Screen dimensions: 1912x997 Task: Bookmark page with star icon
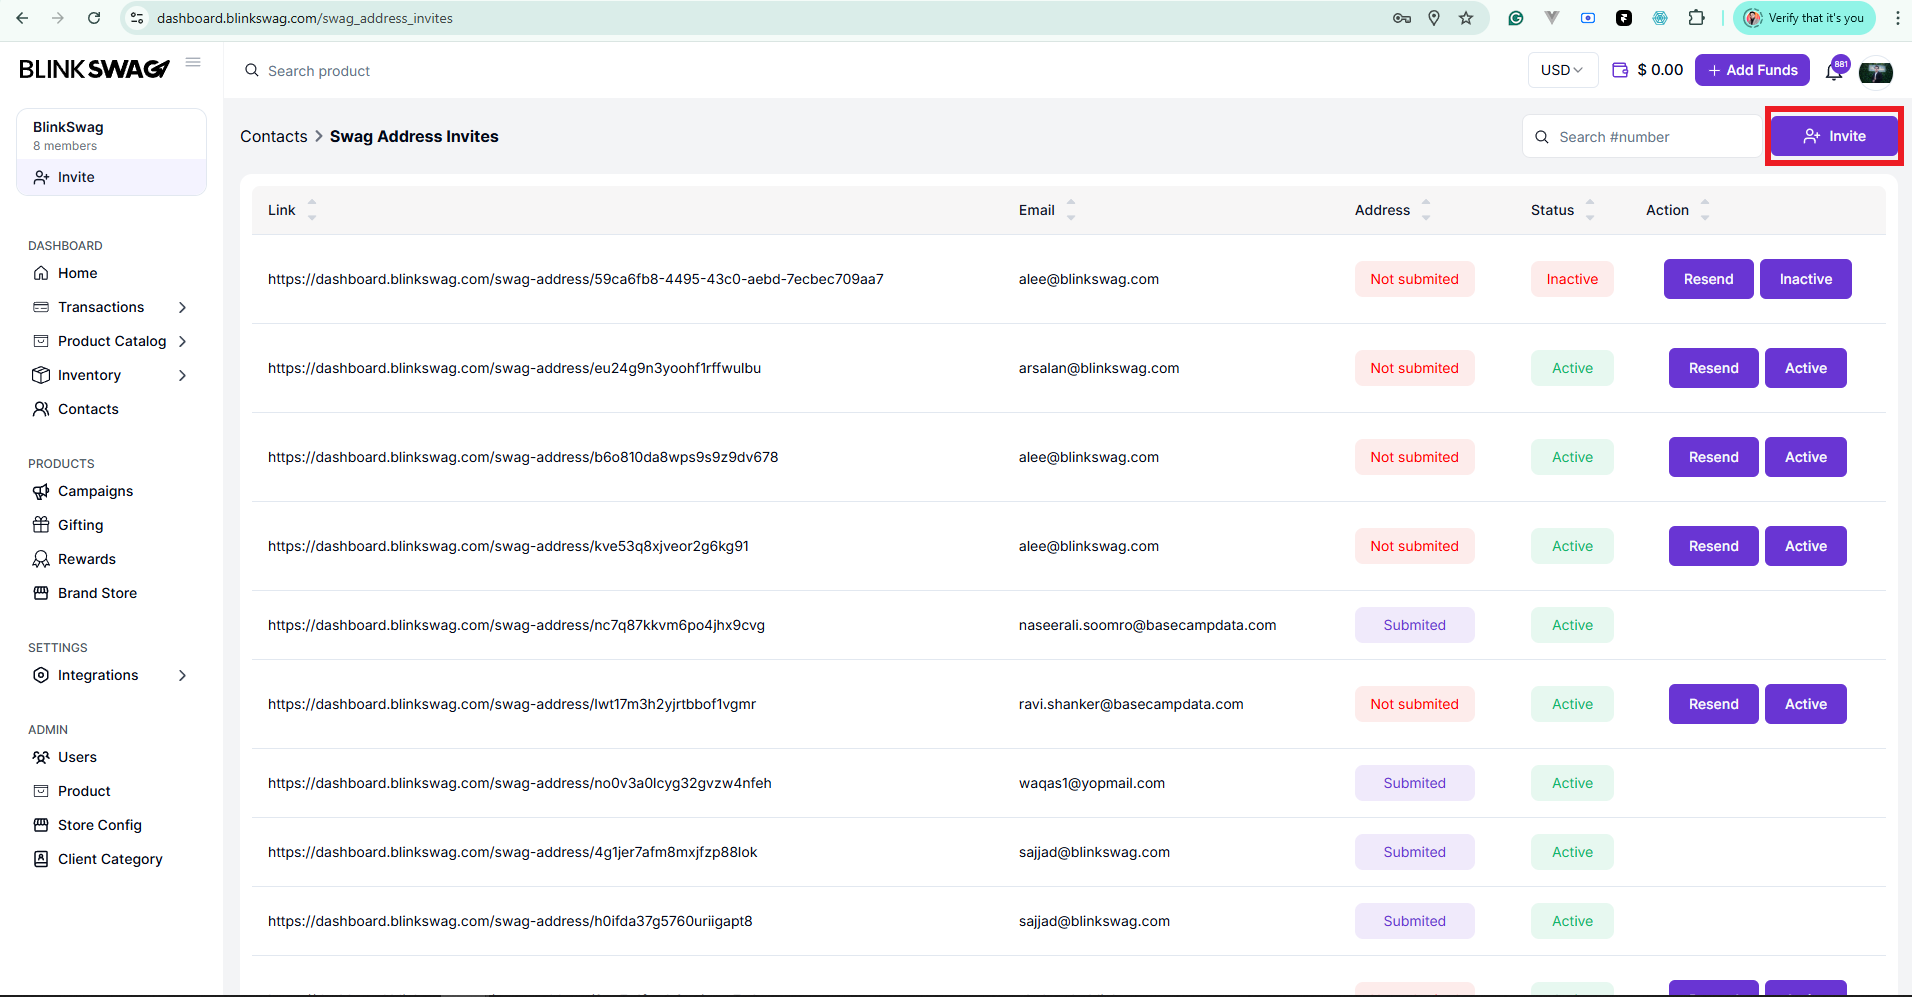tap(1466, 18)
